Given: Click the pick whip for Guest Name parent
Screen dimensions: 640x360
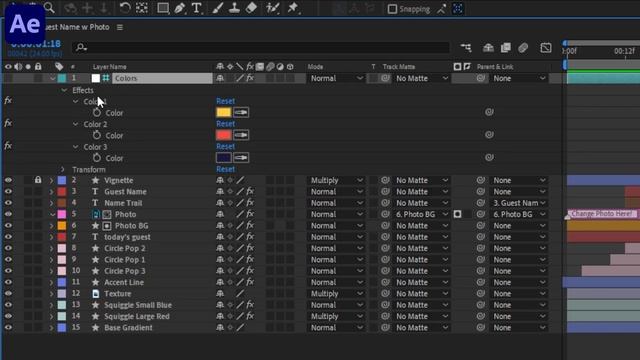Looking at the screenshot, I should point(481,191).
